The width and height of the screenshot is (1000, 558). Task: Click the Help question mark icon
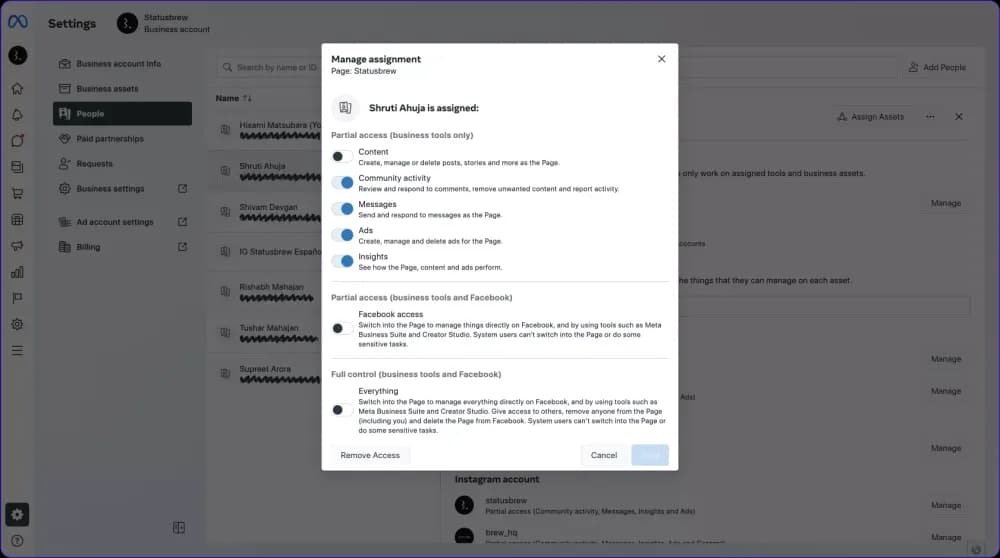[x=17, y=541]
